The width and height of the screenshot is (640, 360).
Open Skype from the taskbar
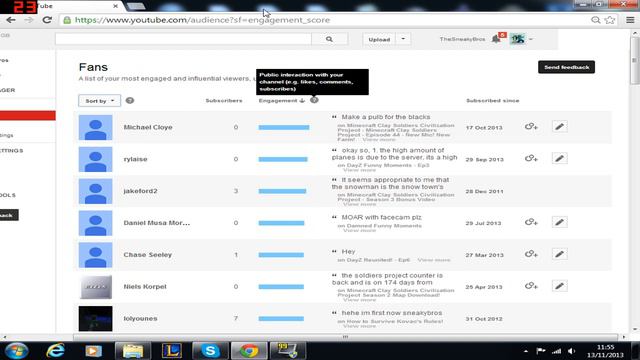210,351
